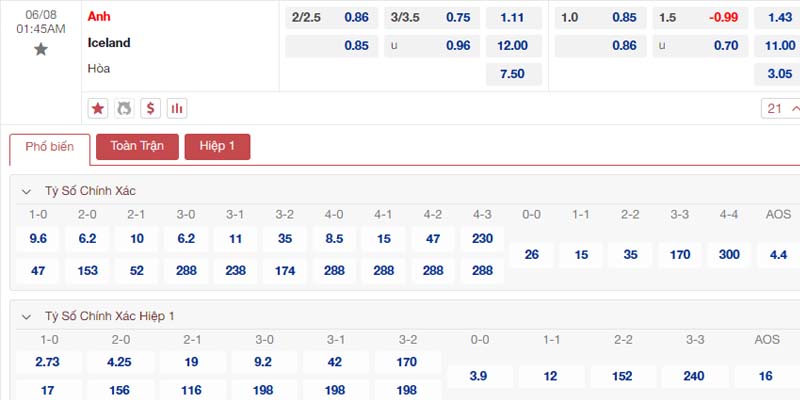Click the gray favorite star under match time
800x400 pixels.
point(41,49)
